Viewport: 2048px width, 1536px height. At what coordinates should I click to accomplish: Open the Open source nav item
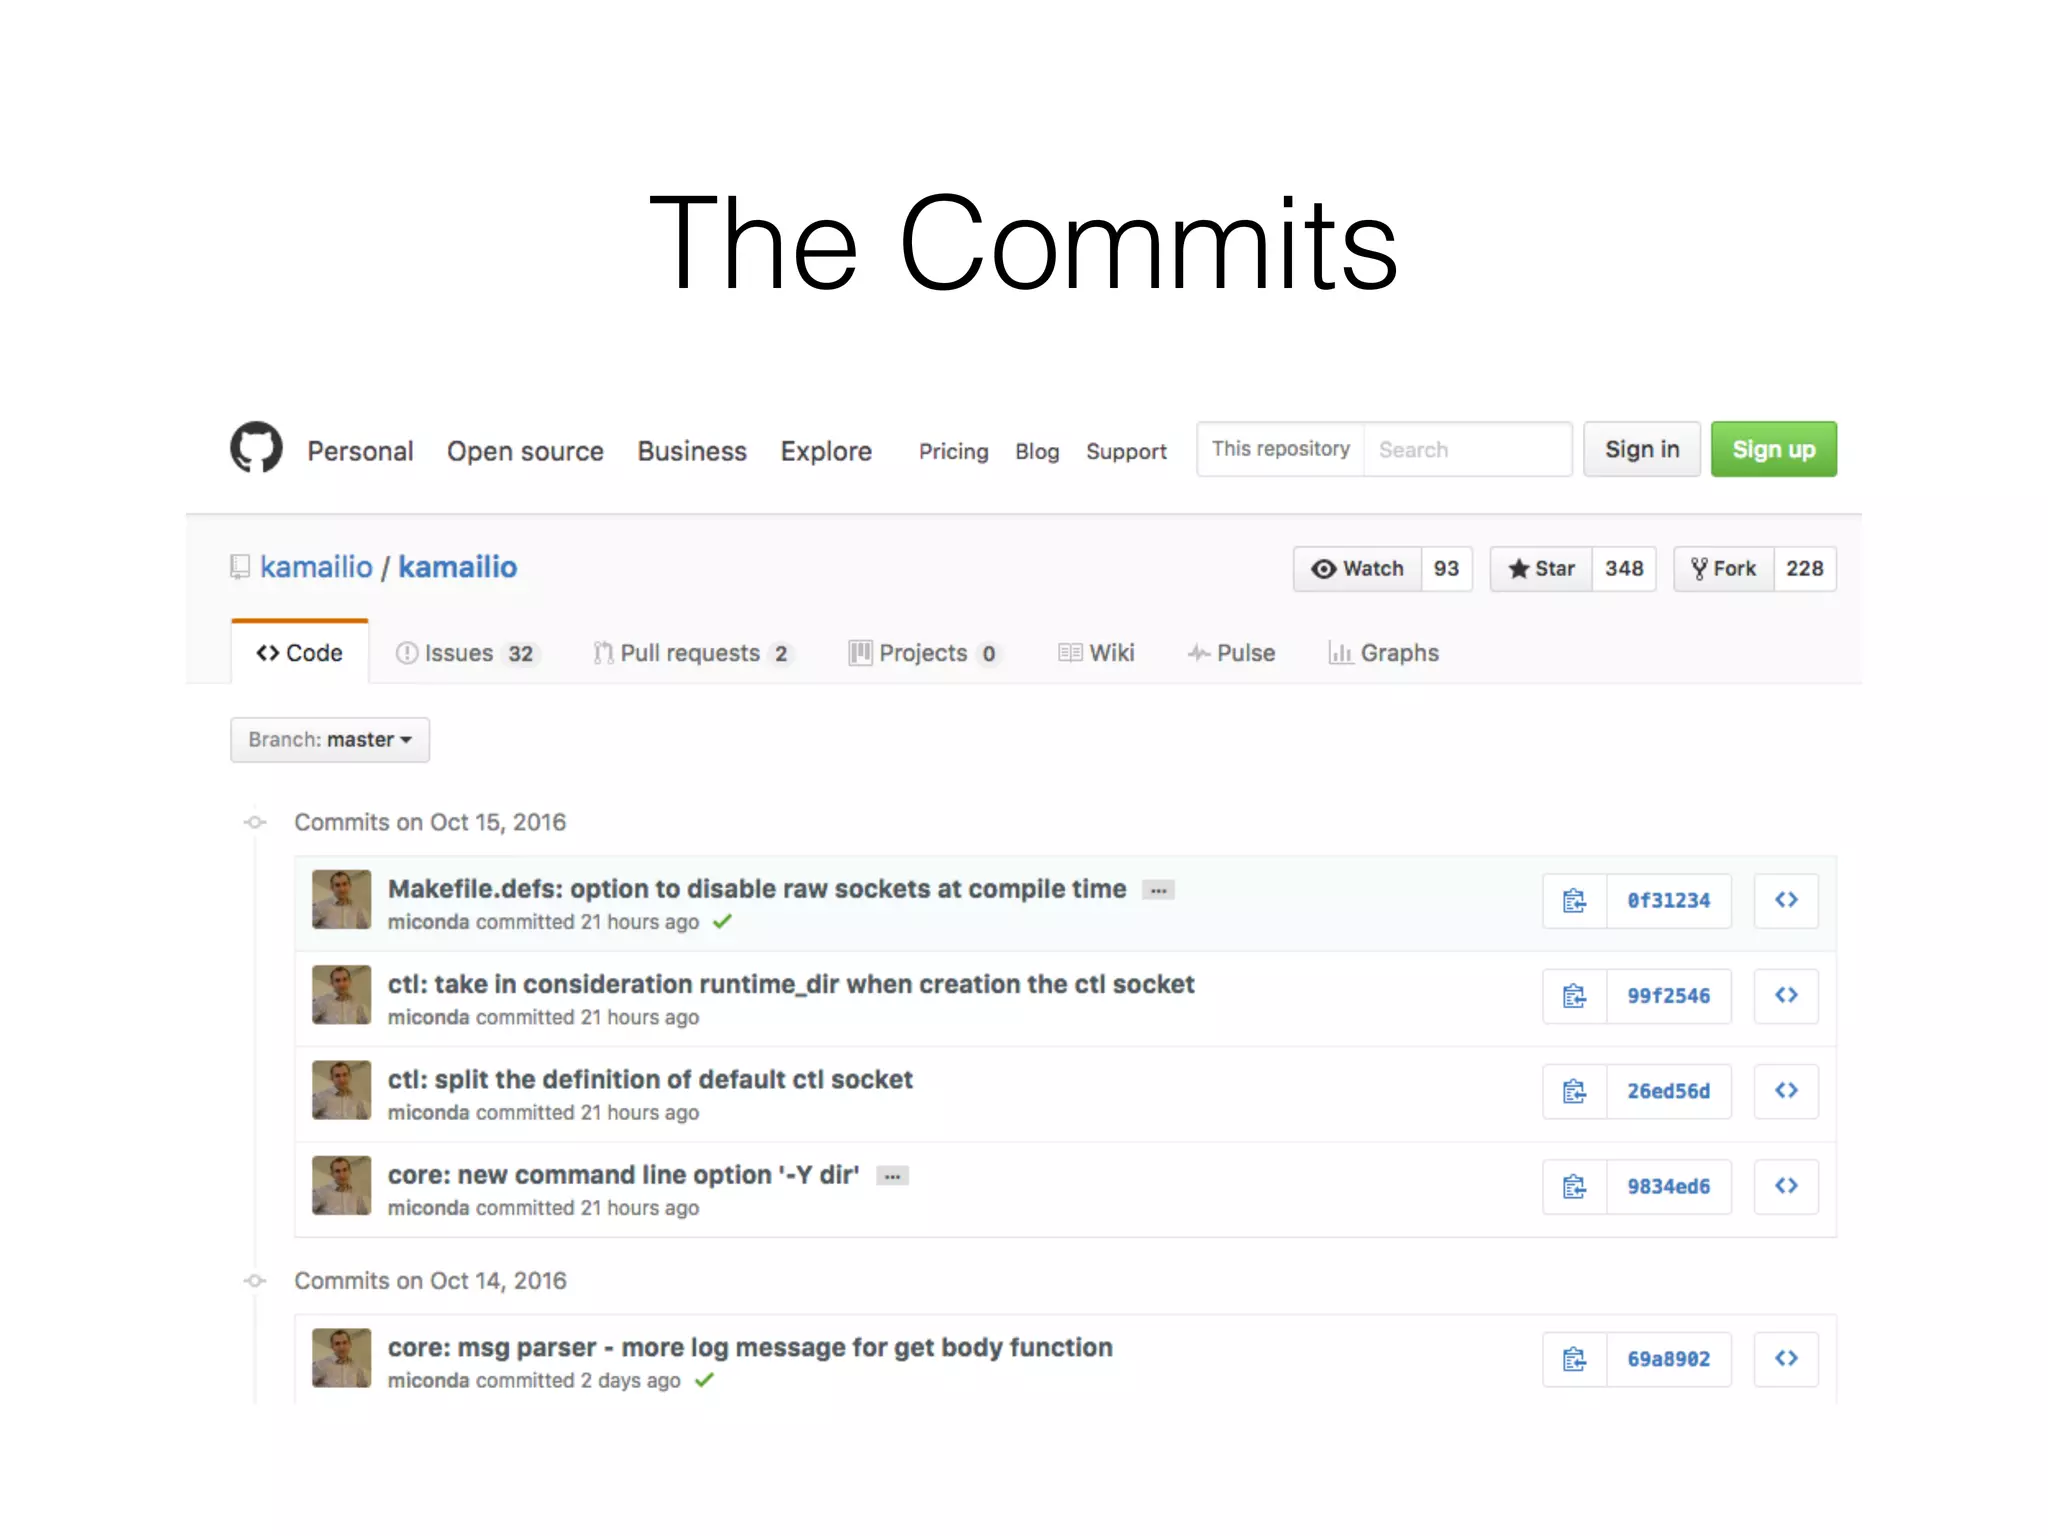coord(525,451)
